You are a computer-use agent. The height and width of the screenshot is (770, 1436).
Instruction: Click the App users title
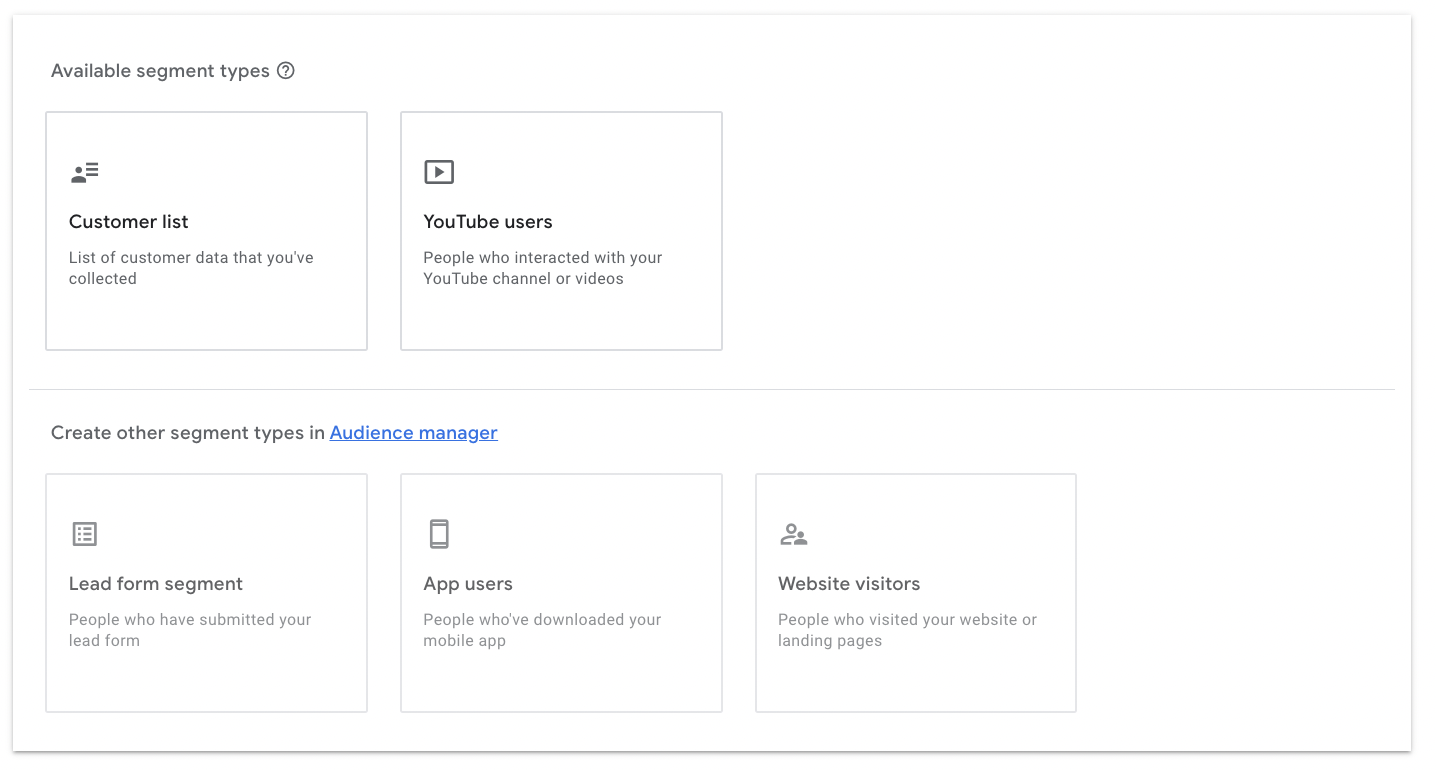[468, 584]
